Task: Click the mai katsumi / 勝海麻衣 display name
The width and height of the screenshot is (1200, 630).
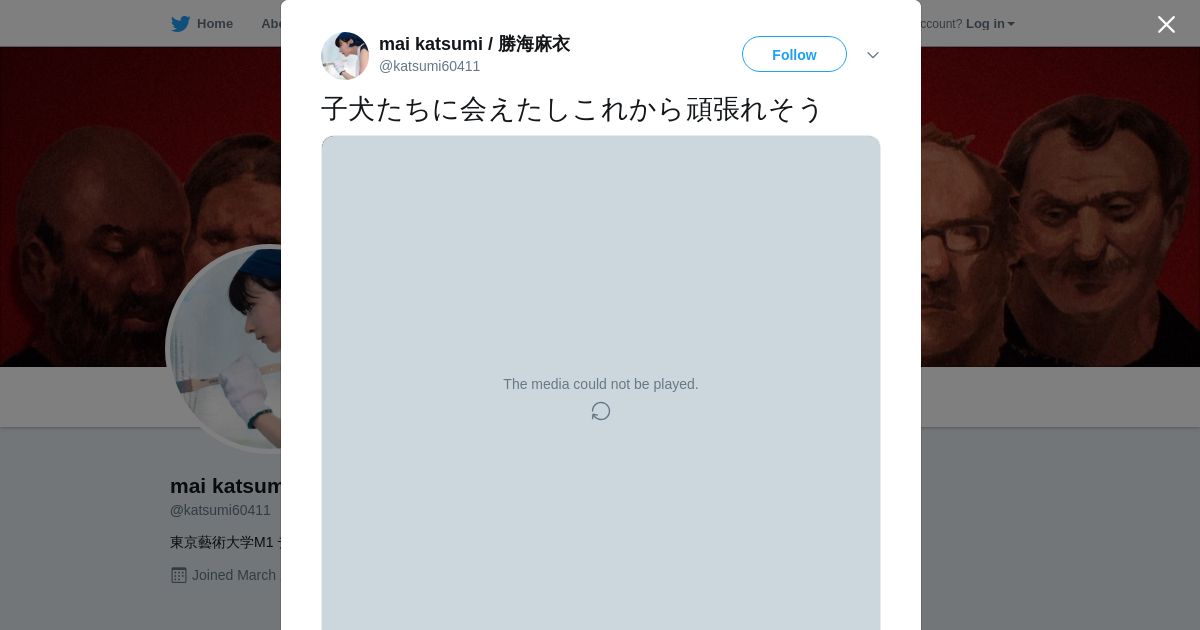Action: pyautogui.click(x=474, y=44)
